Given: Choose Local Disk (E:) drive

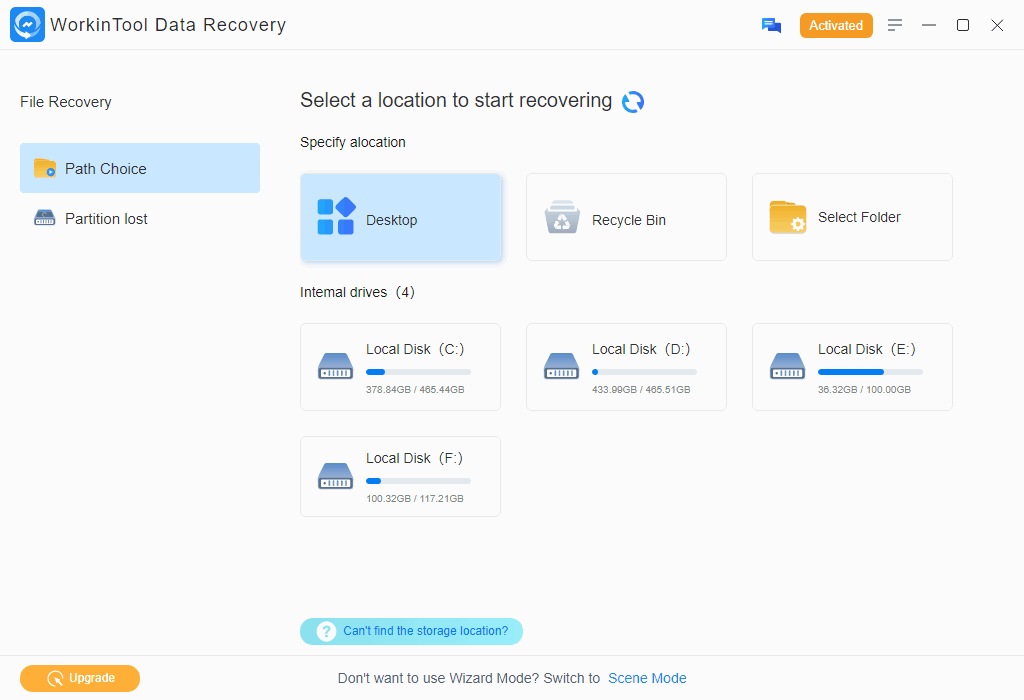Looking at the screenshot, I should (852, 367).
